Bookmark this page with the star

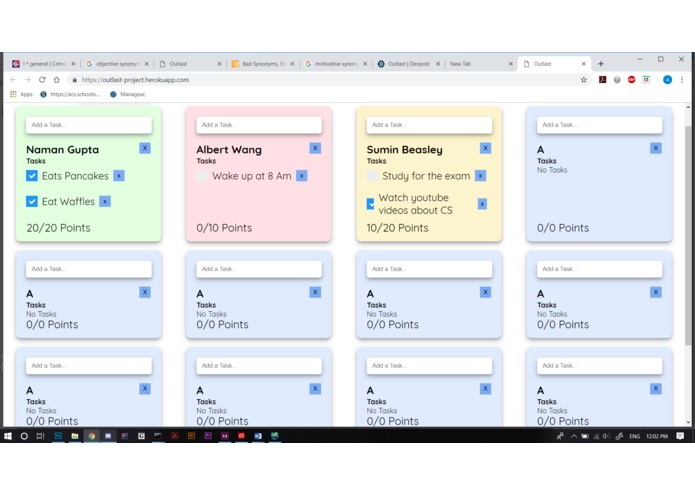click(584, 80)
